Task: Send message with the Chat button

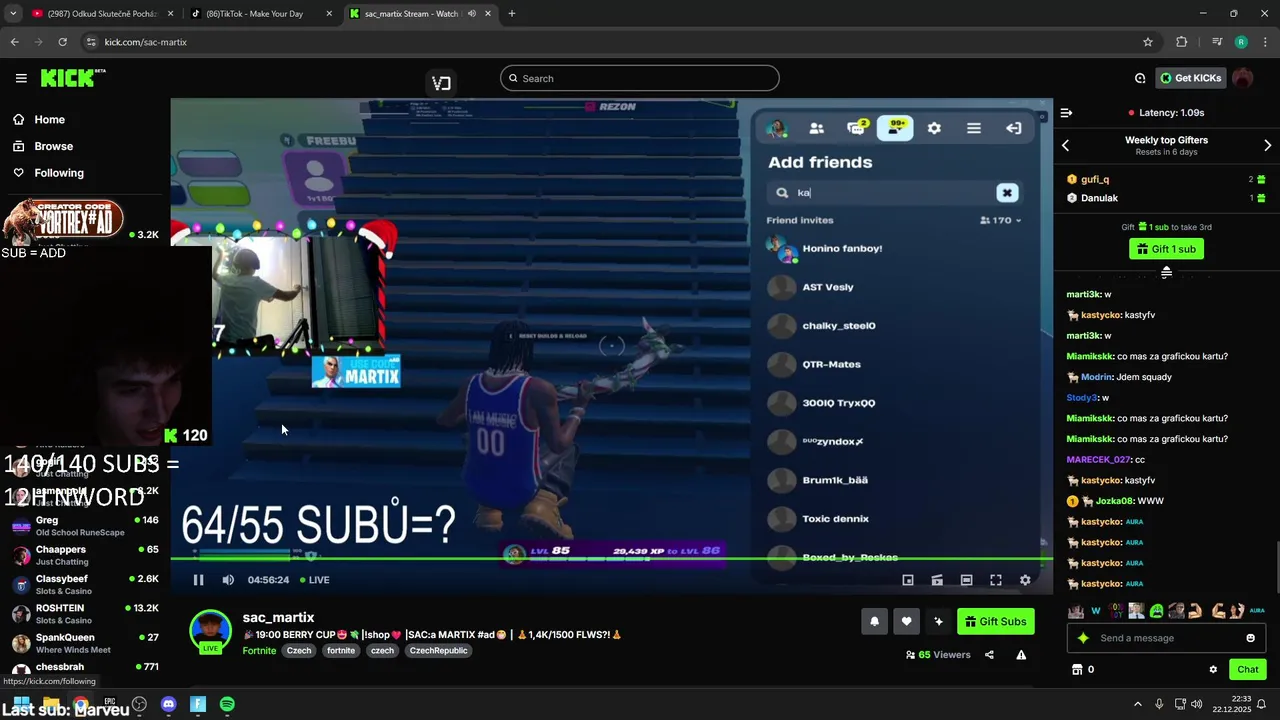Action: [1248, 669]
